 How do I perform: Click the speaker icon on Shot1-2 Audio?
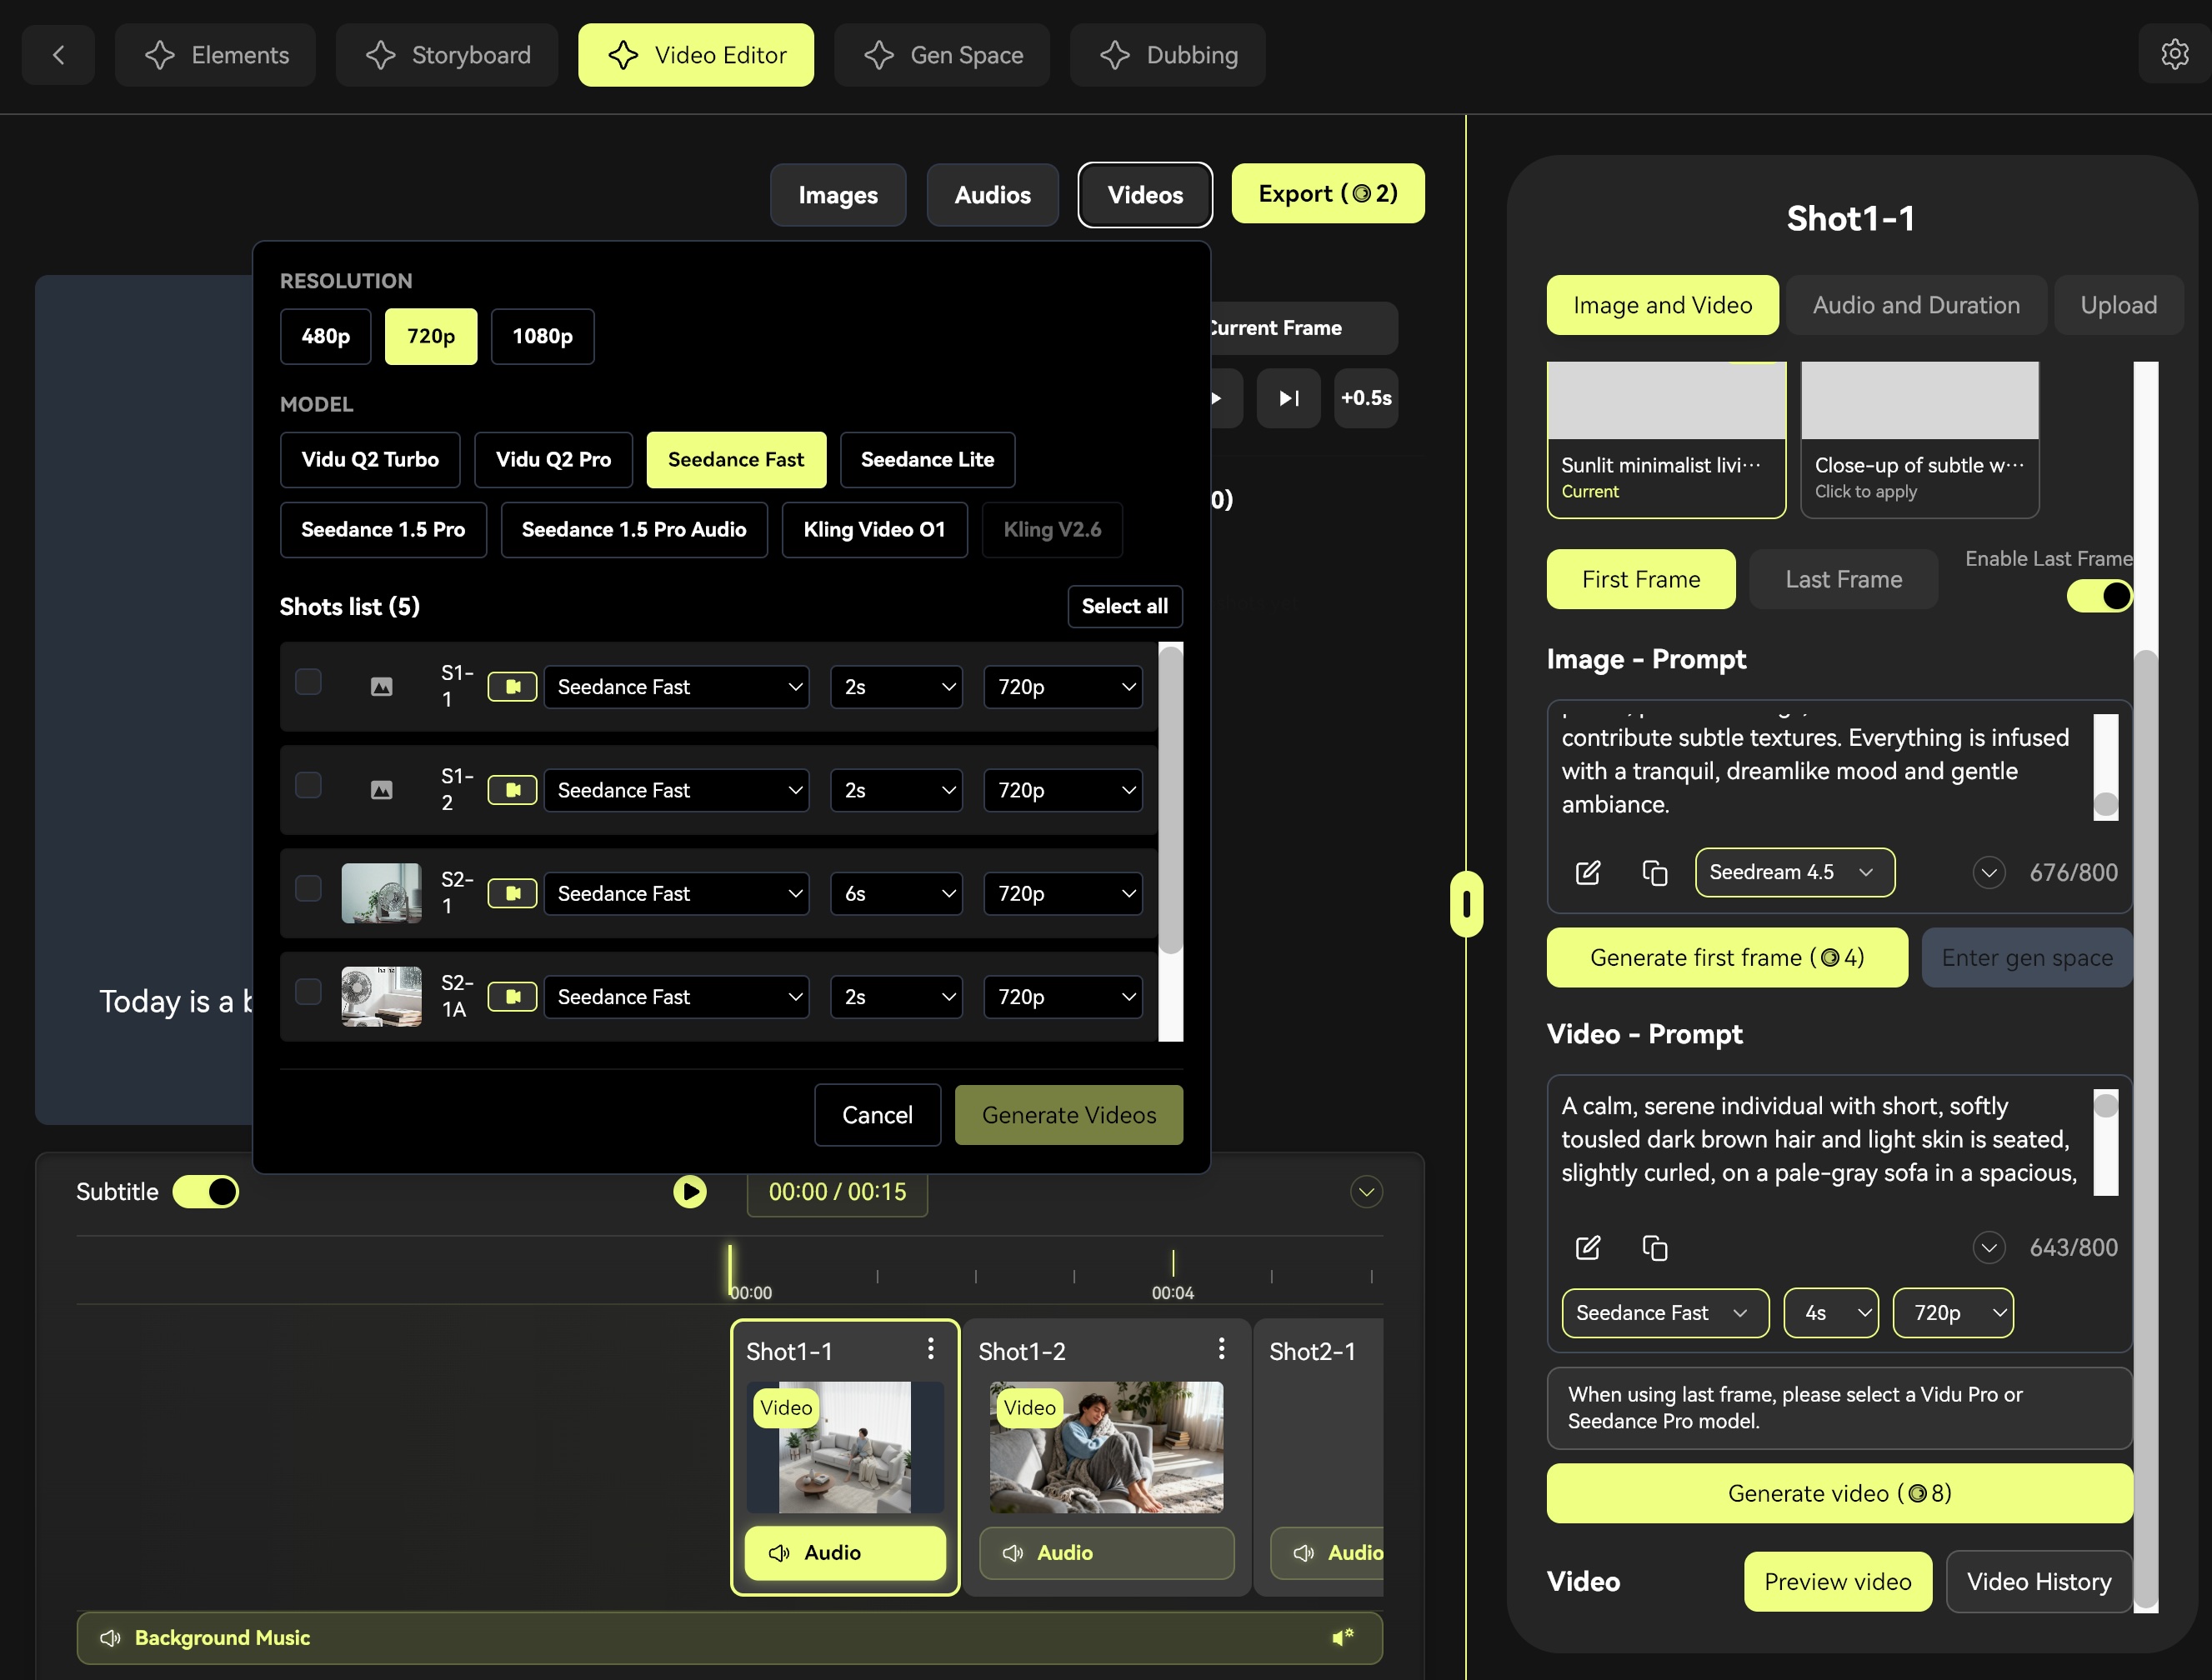(1013, 1553)
